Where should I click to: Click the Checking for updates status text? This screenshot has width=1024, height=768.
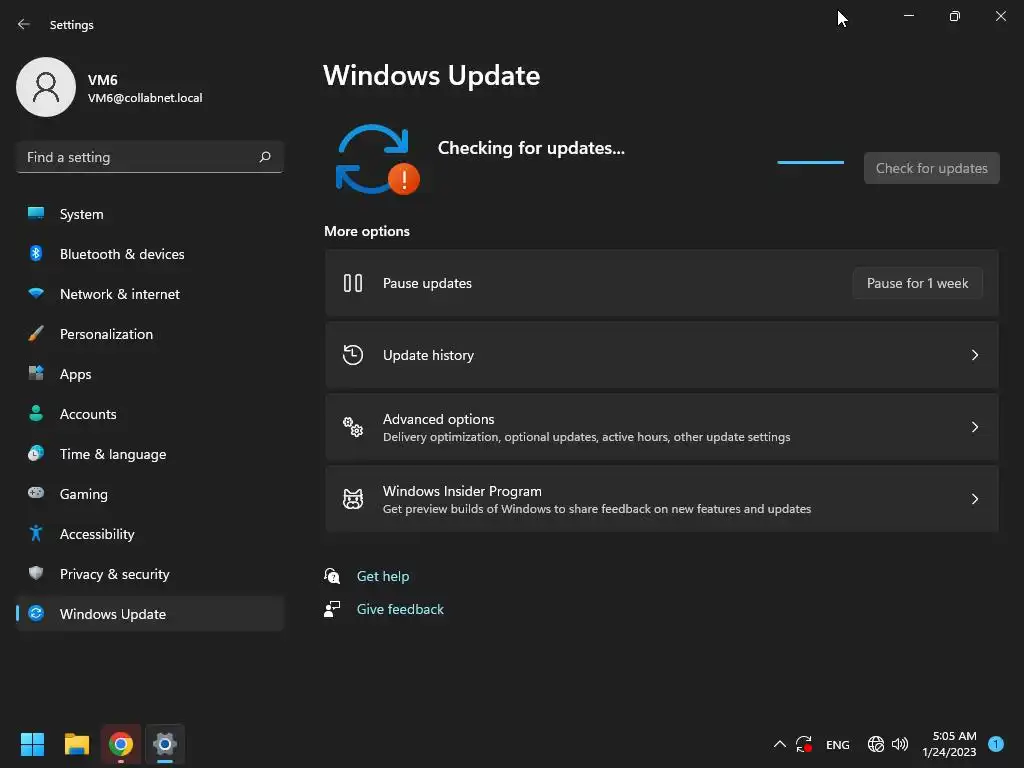(531, 148)
